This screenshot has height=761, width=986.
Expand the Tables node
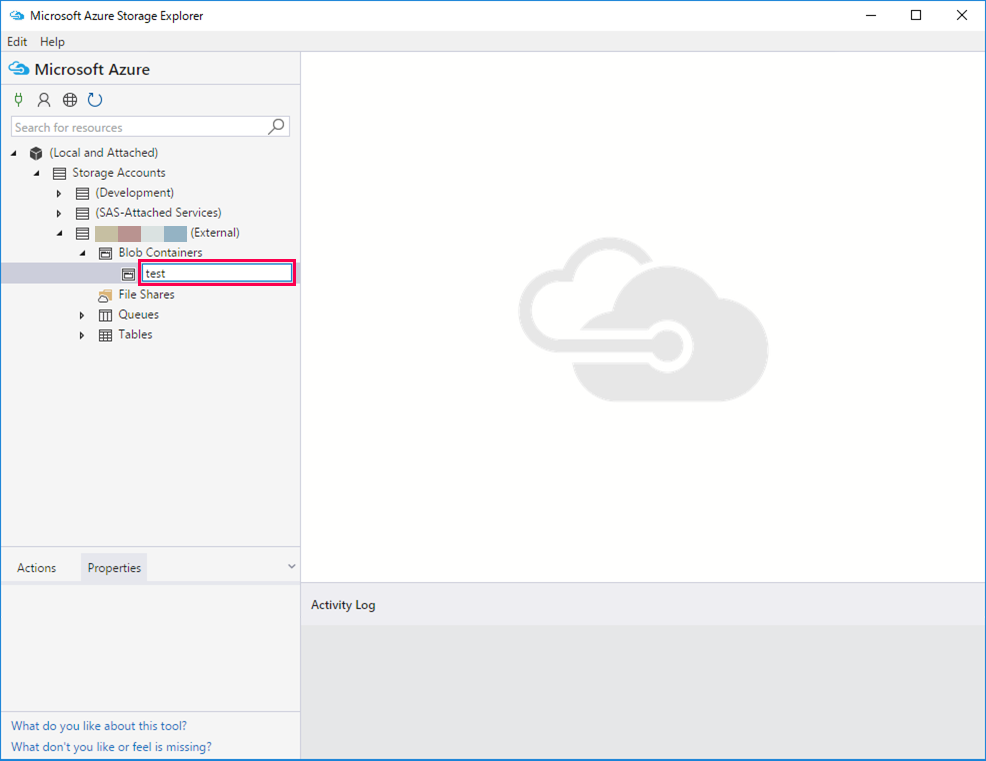tap(82, 335)
